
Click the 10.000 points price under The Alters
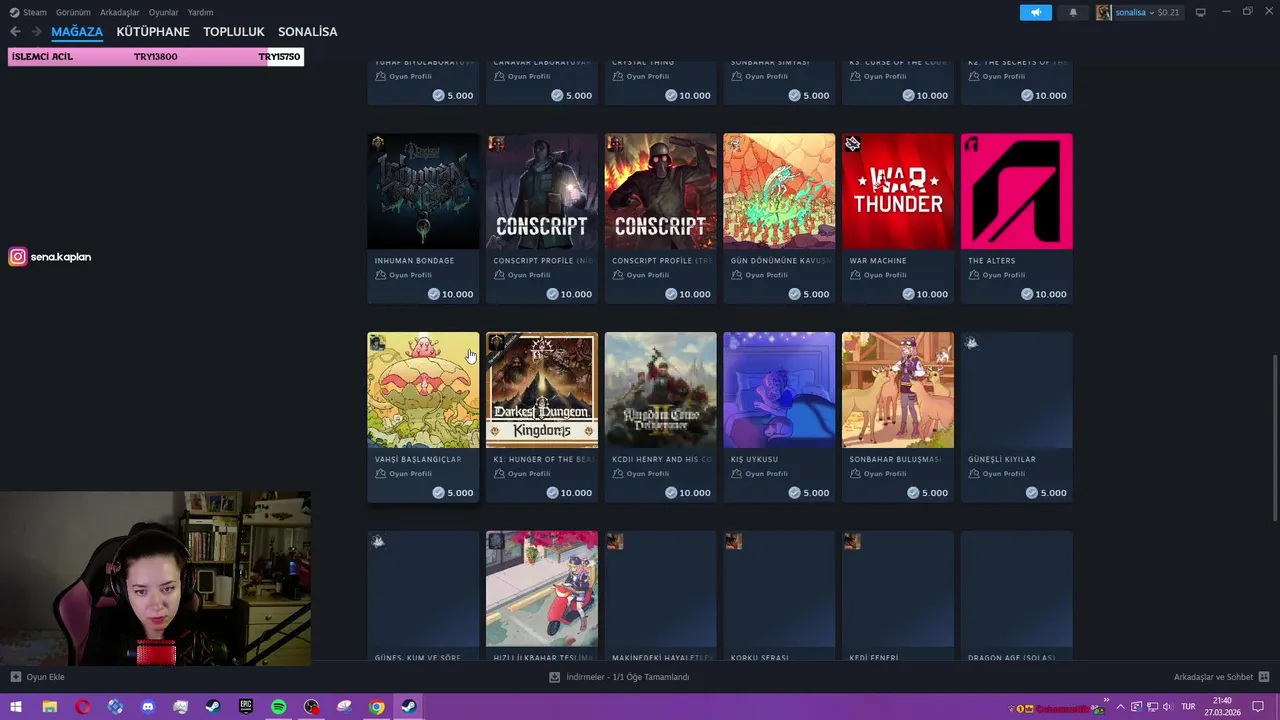coord(1044,294)
